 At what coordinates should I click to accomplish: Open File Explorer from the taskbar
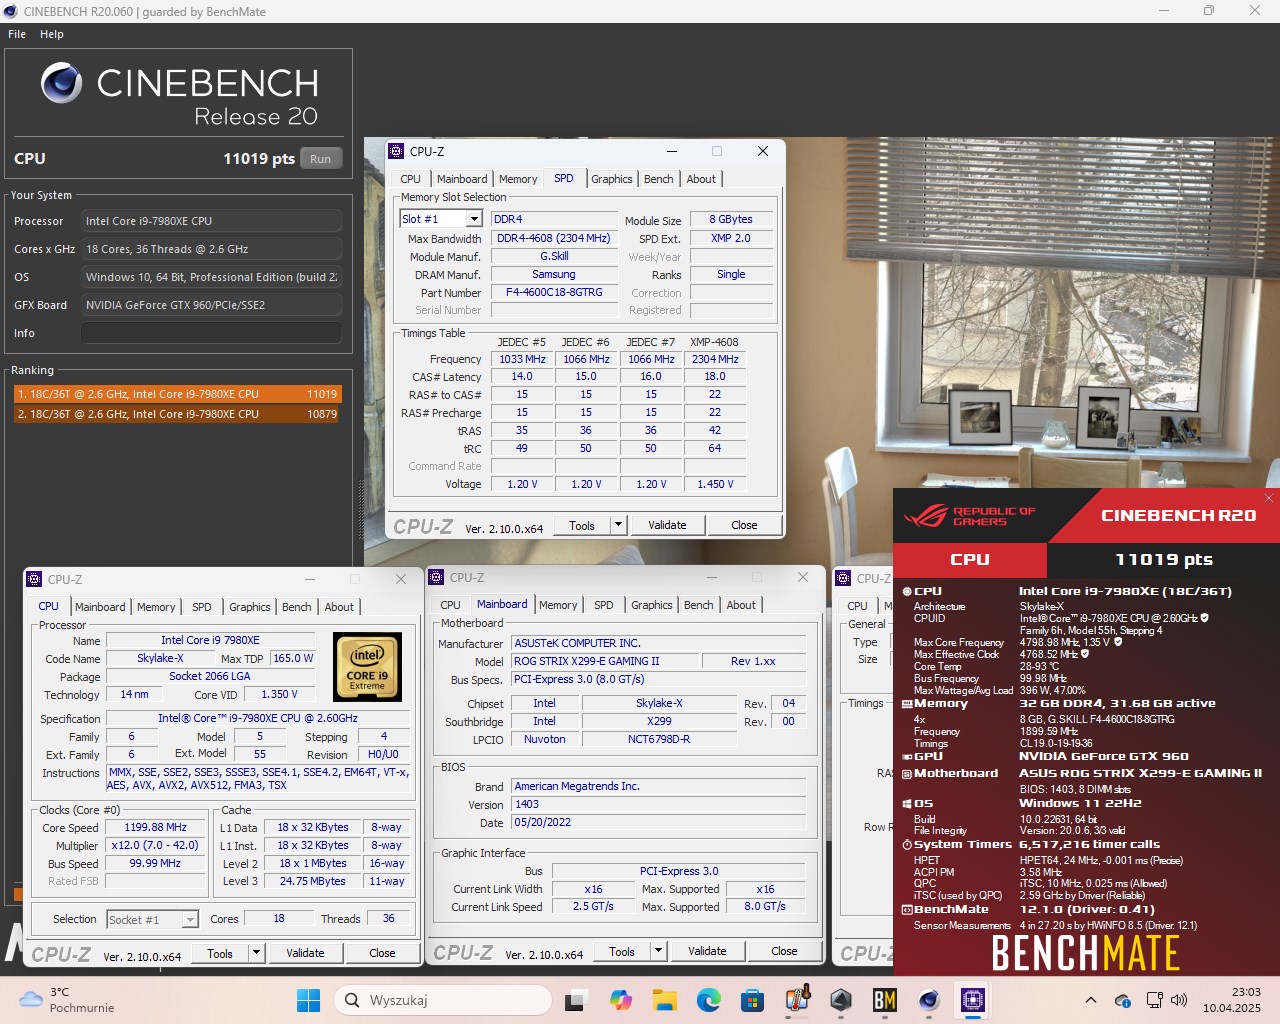(664, 1000)
